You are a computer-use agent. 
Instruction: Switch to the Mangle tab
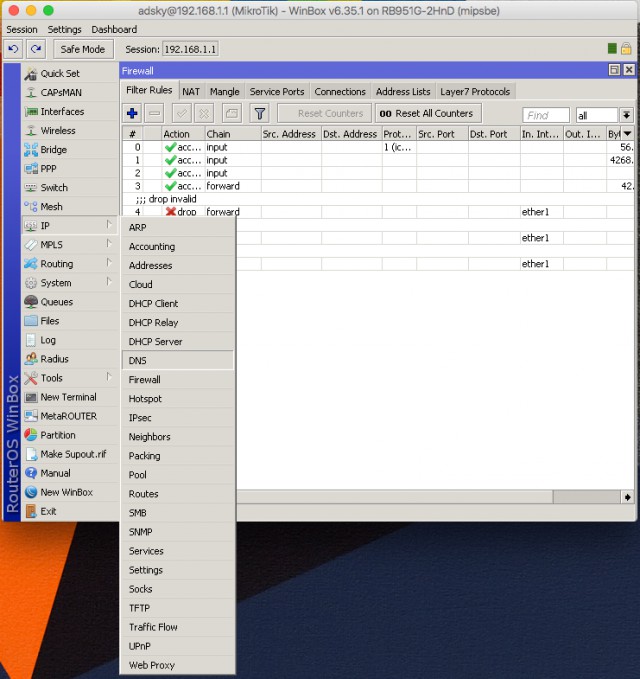225,92
